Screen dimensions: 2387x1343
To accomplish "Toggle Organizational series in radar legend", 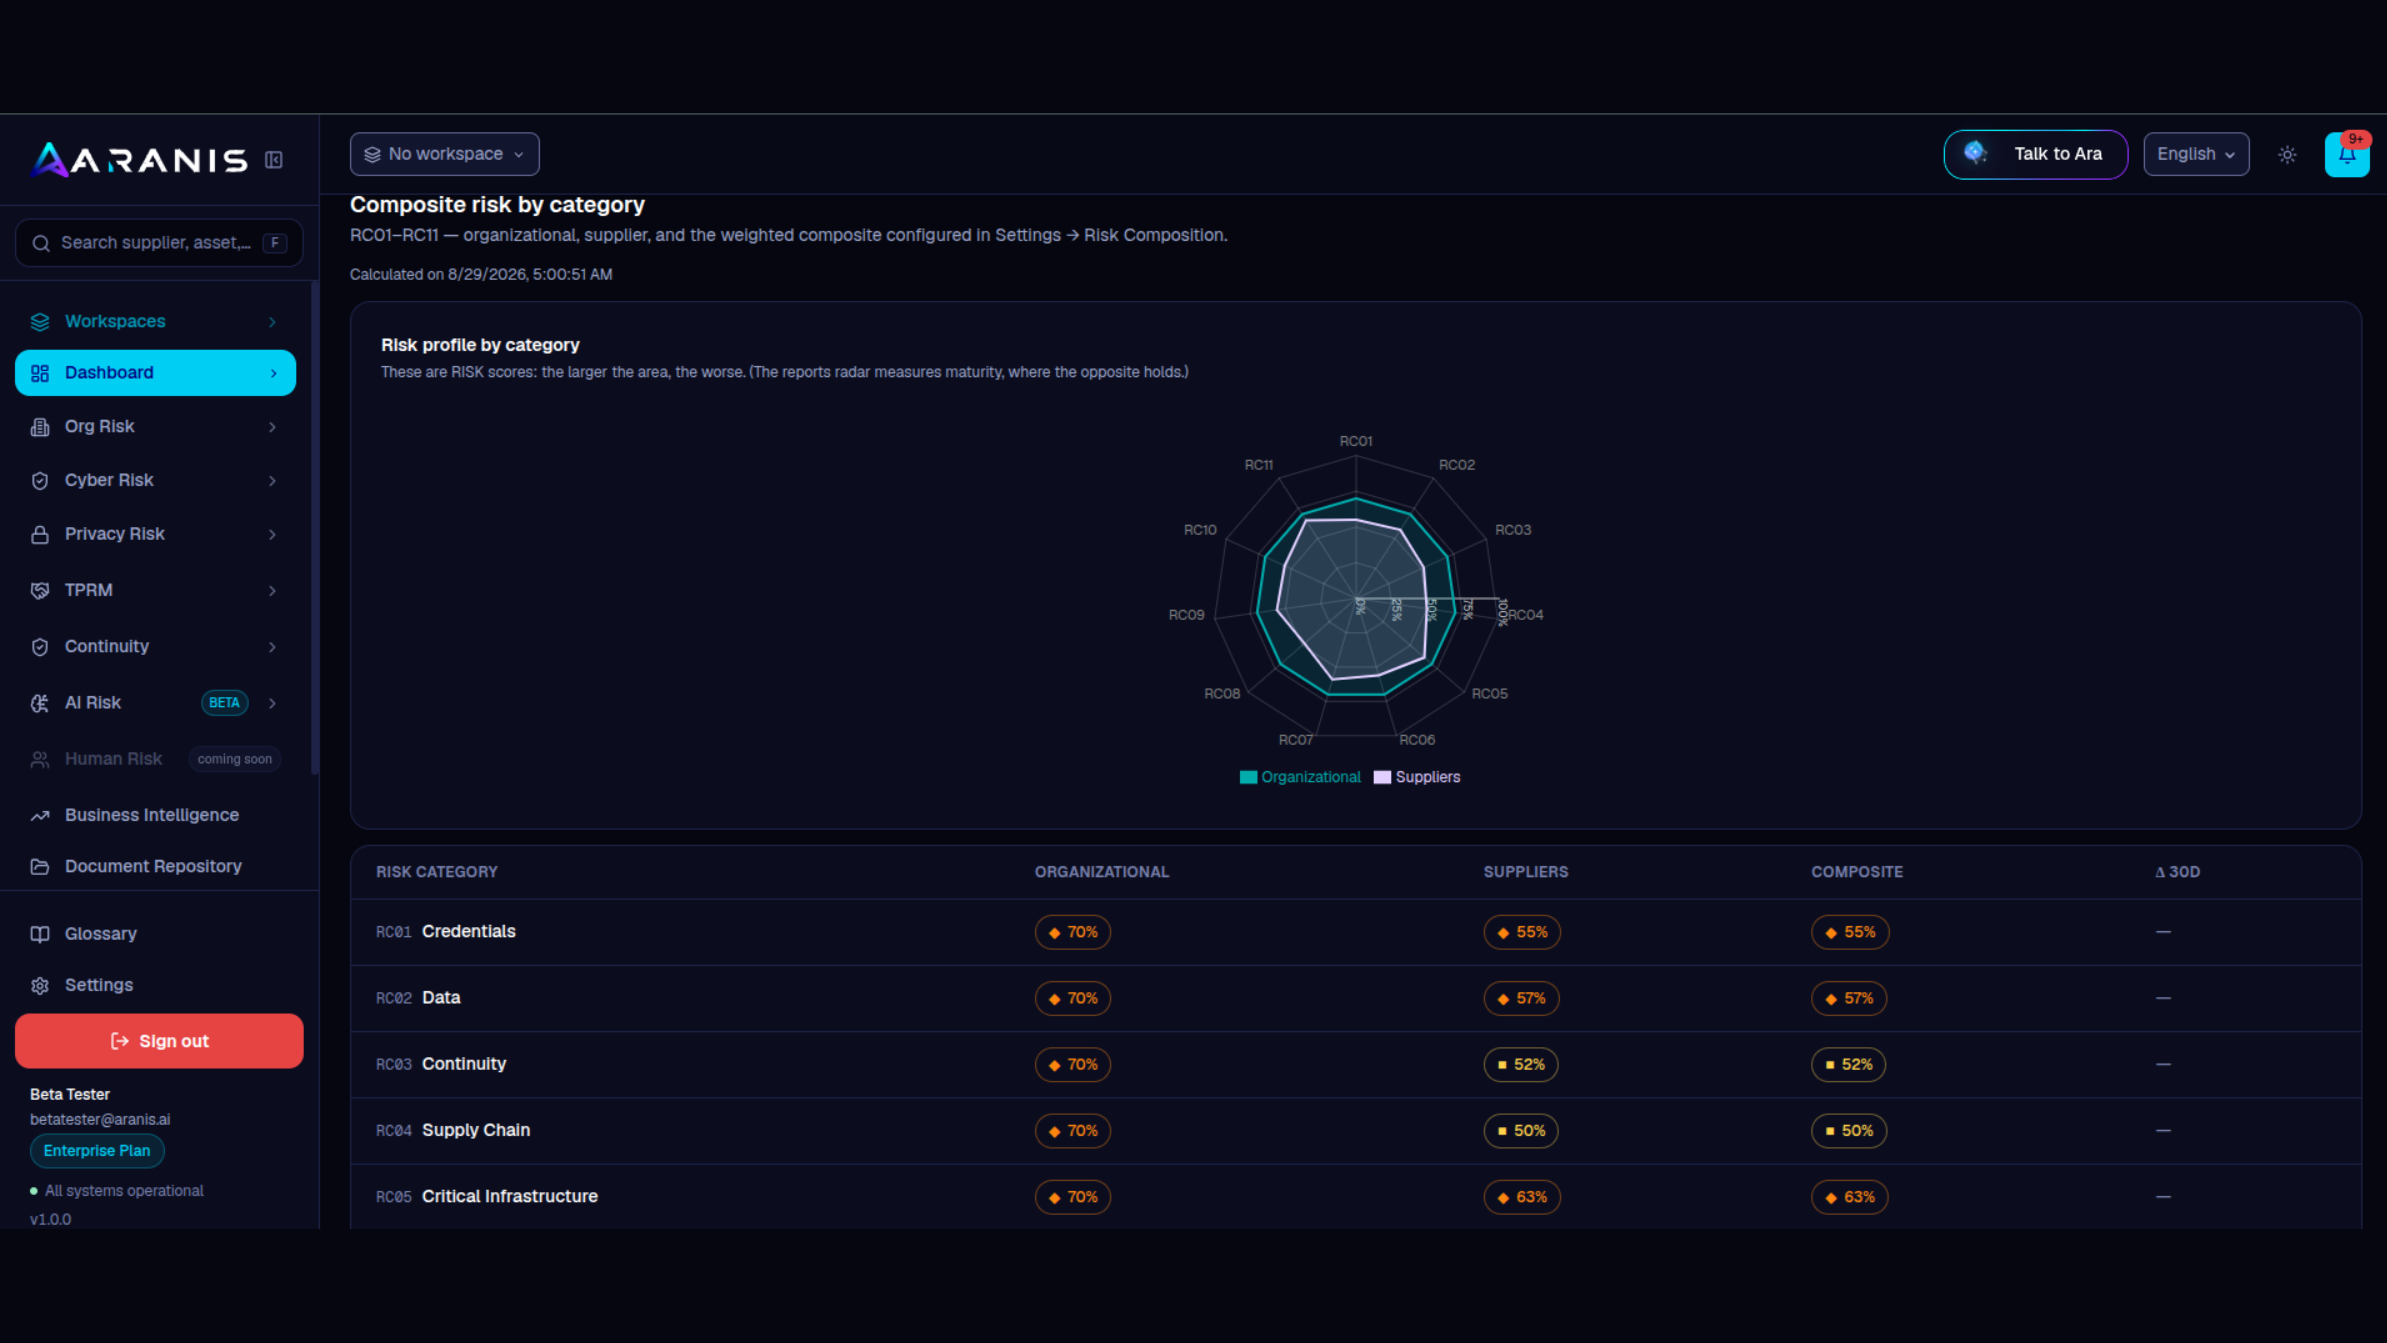I will [1300, 777].
